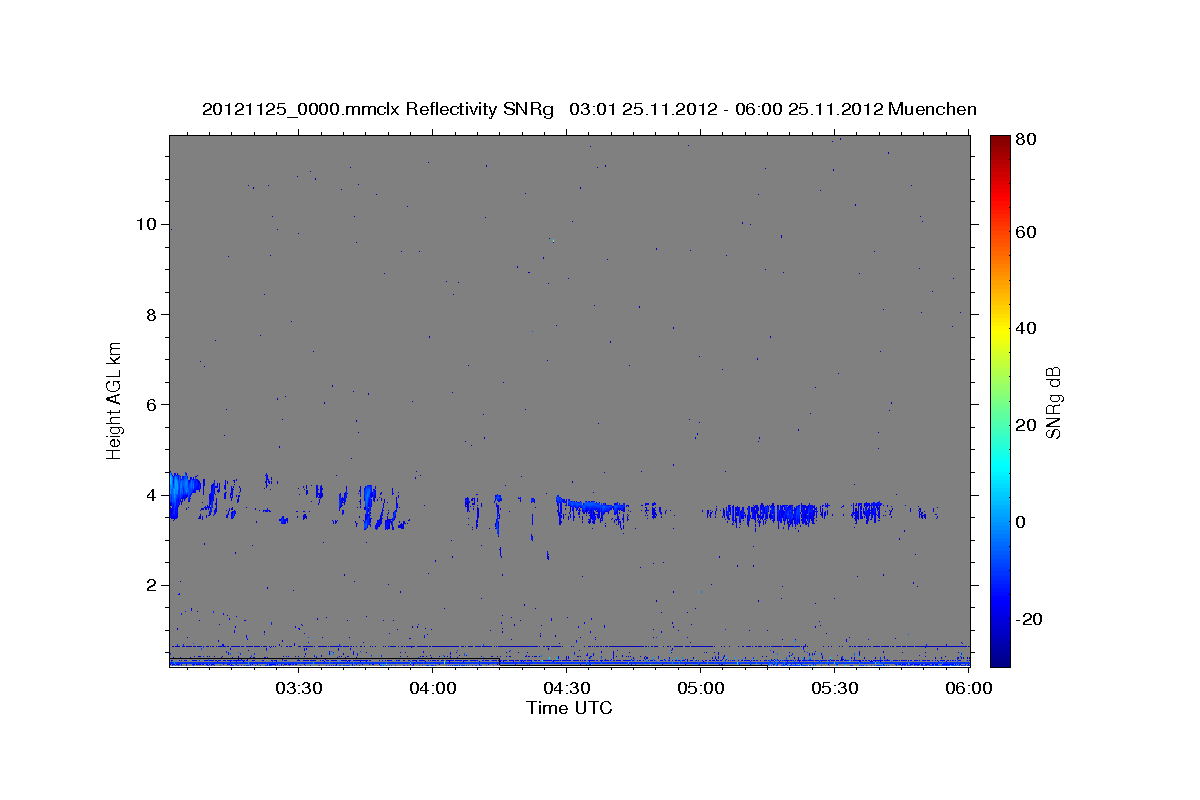Click the colorbar value -20
1200x800 pixels.
1029,619
